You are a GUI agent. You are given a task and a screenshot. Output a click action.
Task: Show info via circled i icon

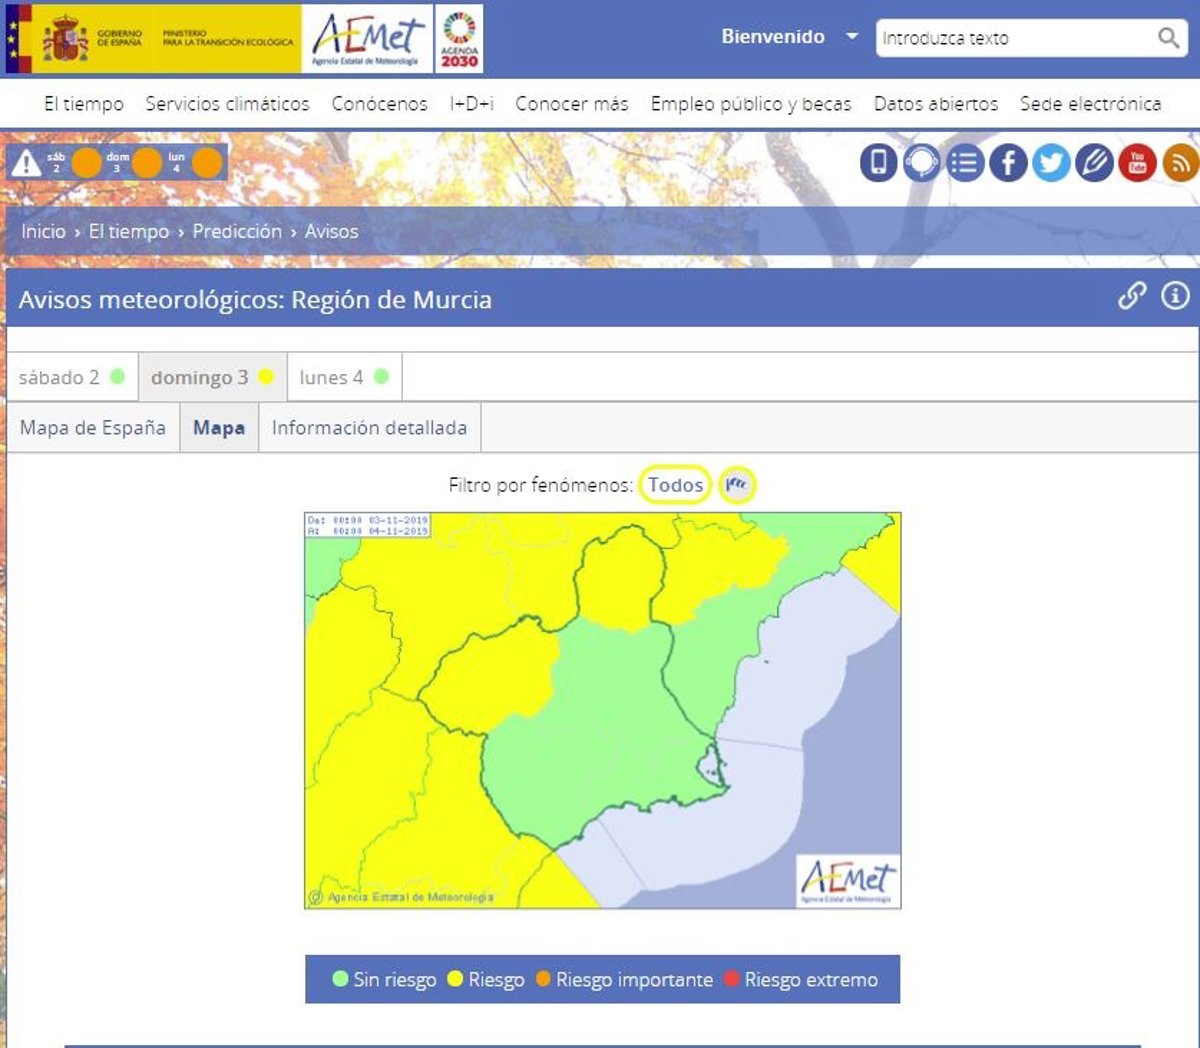tap(1175, 296)
